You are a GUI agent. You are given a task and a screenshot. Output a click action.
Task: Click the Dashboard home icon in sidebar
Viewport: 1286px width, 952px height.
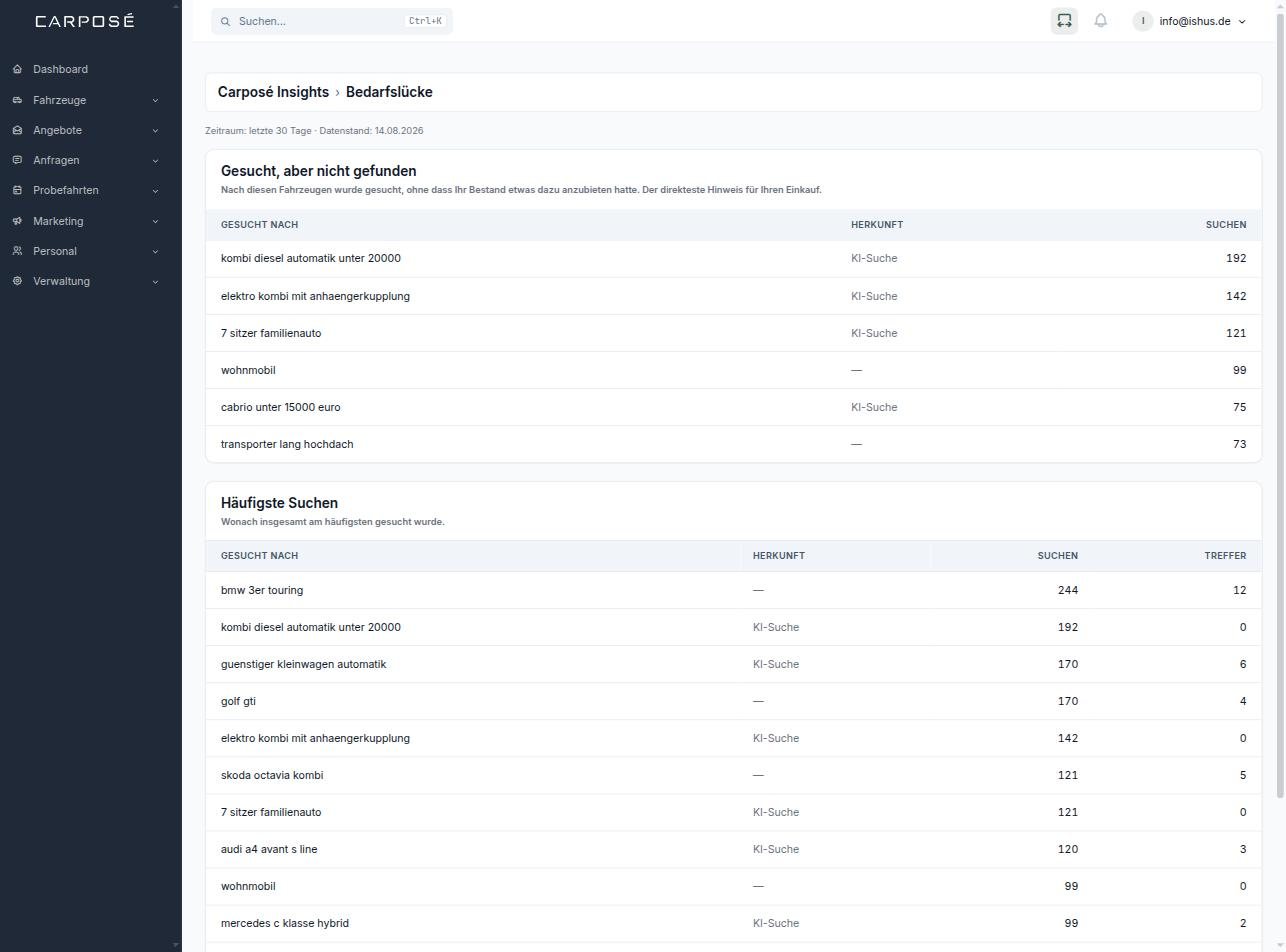(17, 69)
